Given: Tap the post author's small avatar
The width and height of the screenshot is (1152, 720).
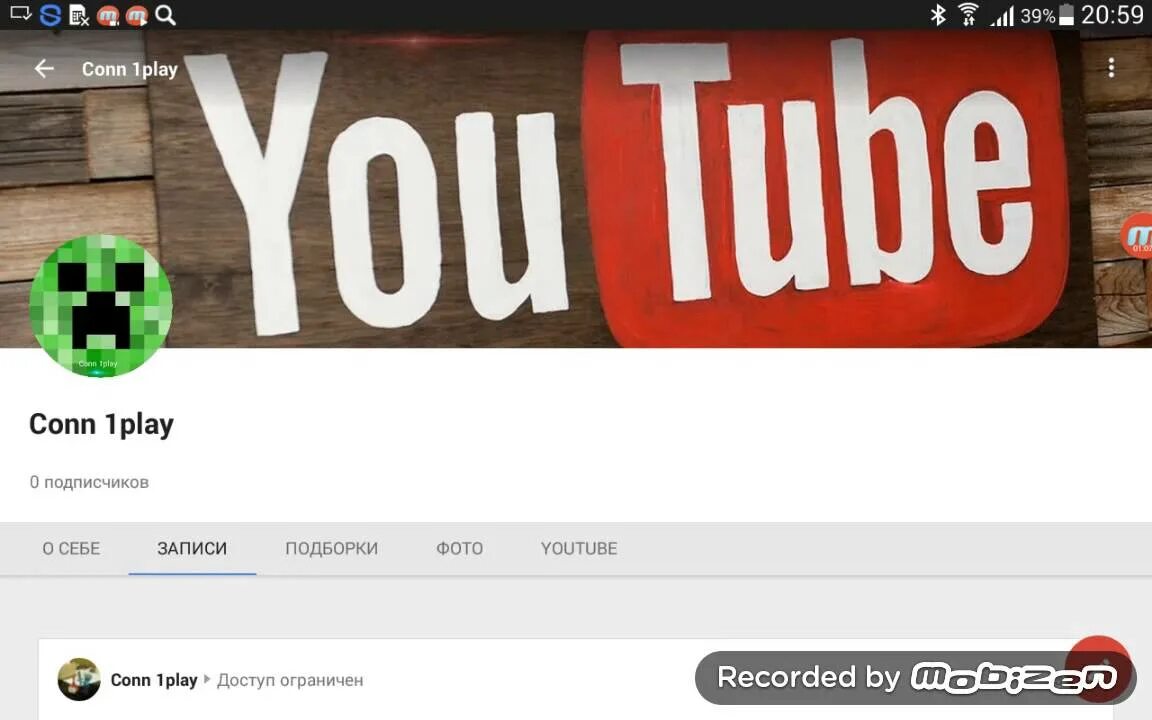Looking at the screenshot, I should [79, 680].
